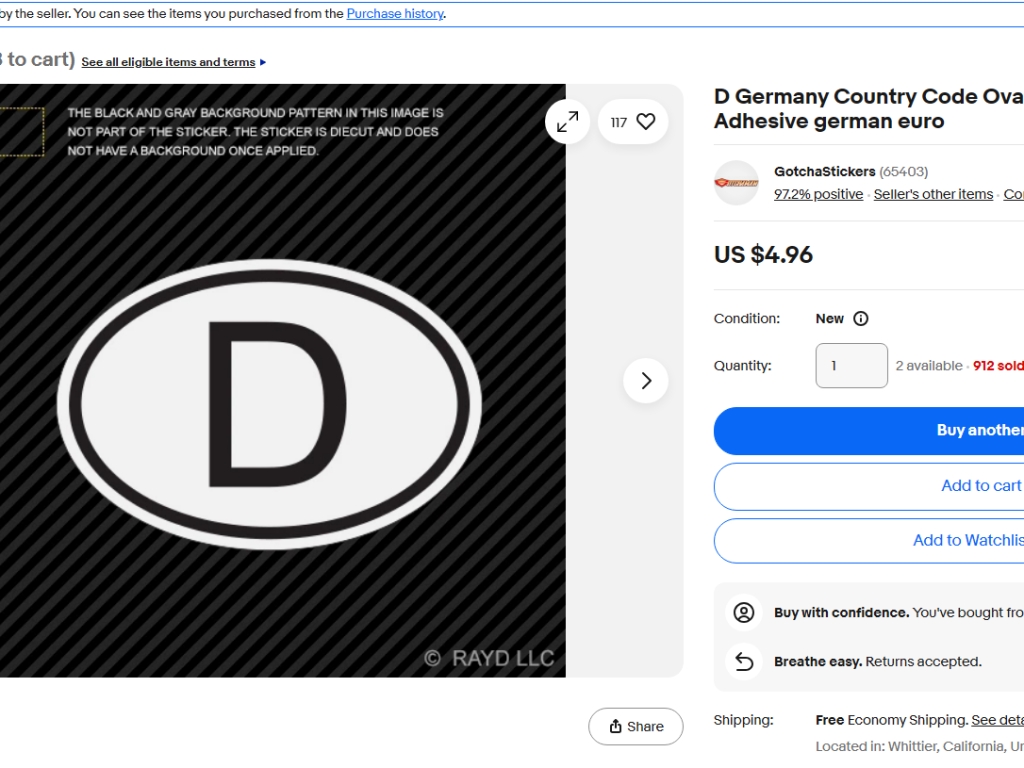Click the seller feedback score 65403
This screenshot has width=1024, height=768.
(903, 172)
